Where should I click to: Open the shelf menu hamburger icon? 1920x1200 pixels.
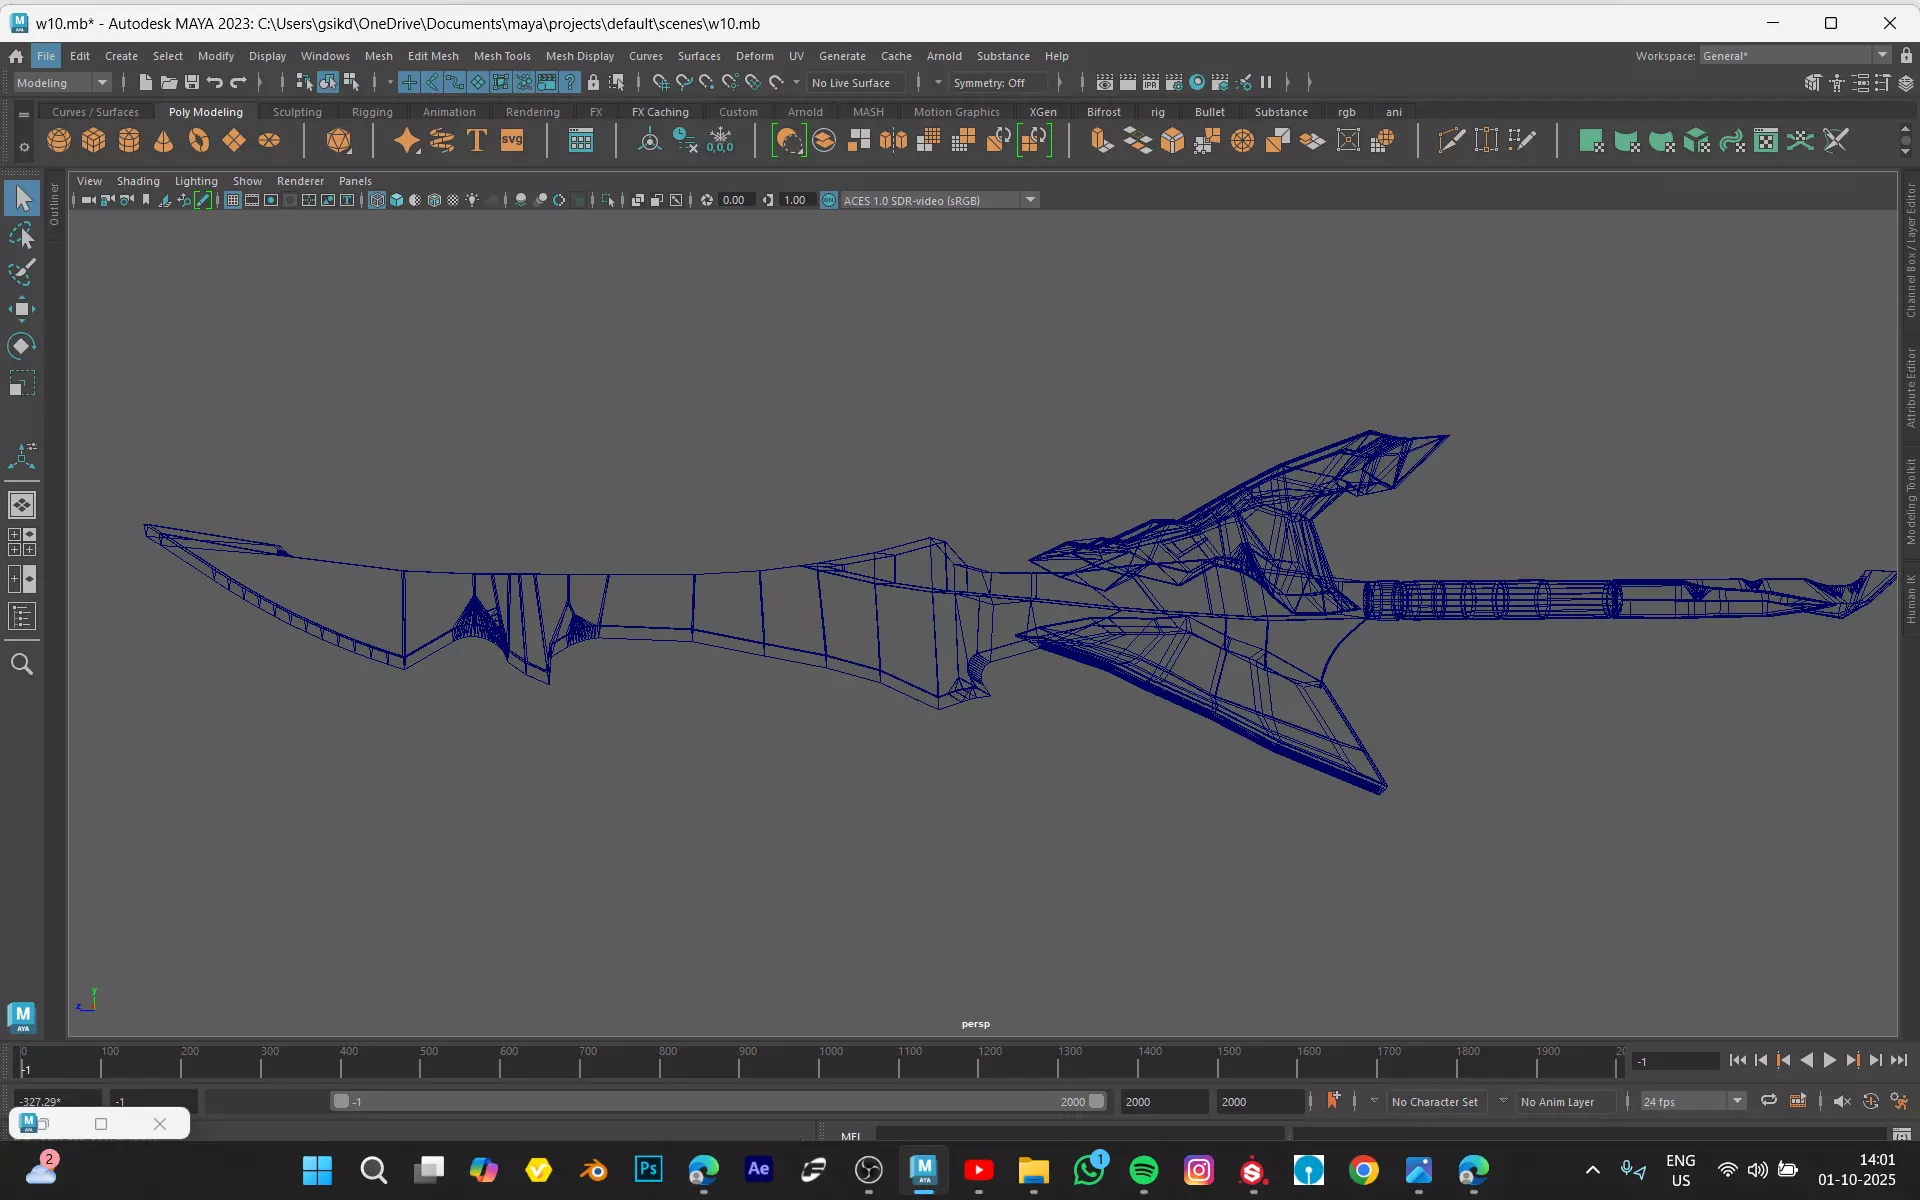tap(24, 114)
